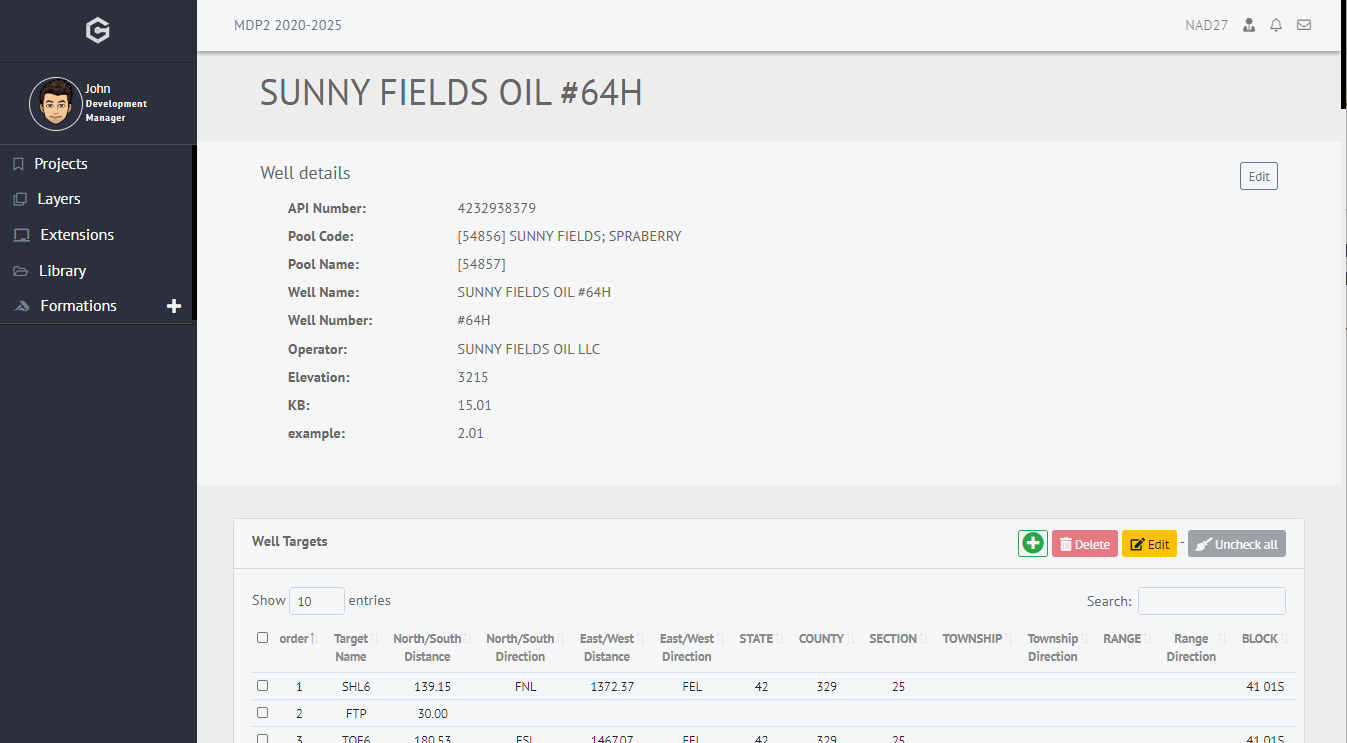Click the Edit button in Well details

1258,176
